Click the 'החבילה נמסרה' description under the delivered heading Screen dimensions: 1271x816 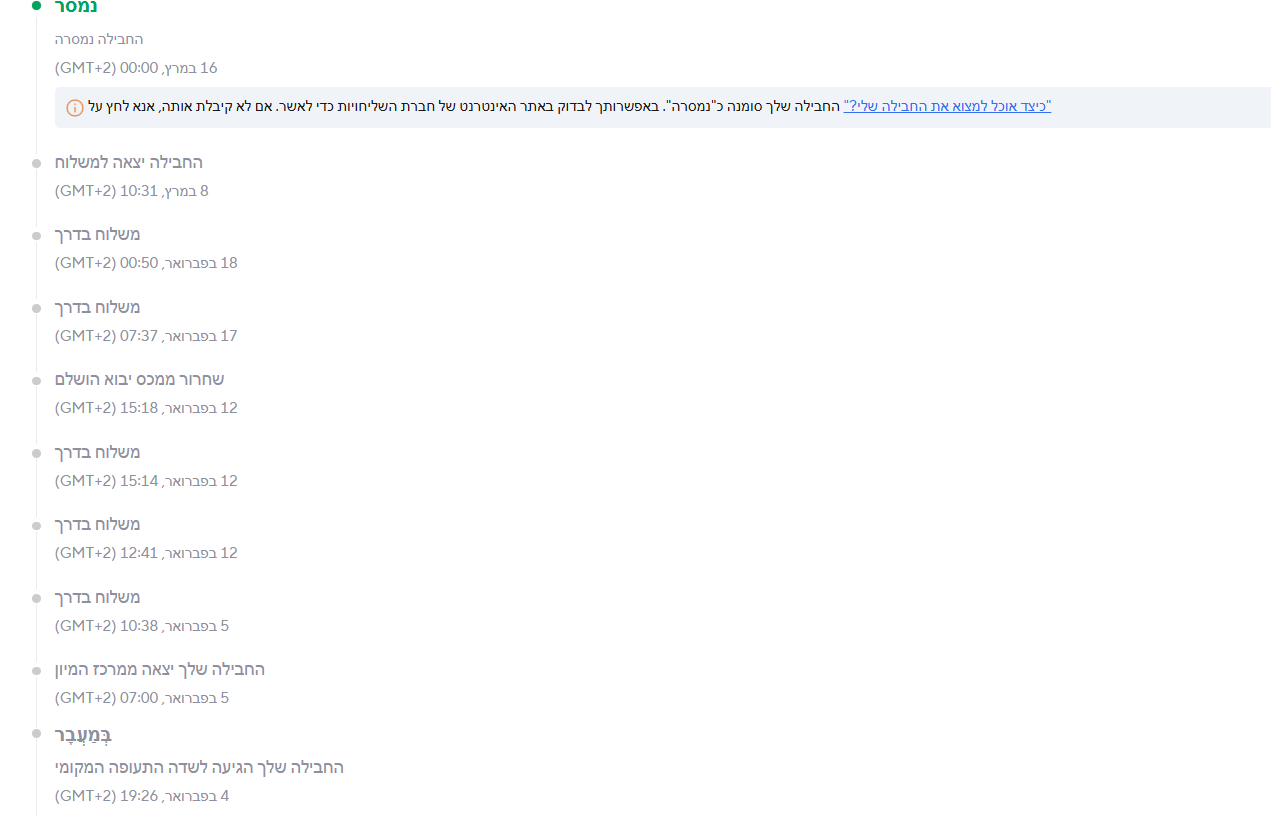point(99,39)
